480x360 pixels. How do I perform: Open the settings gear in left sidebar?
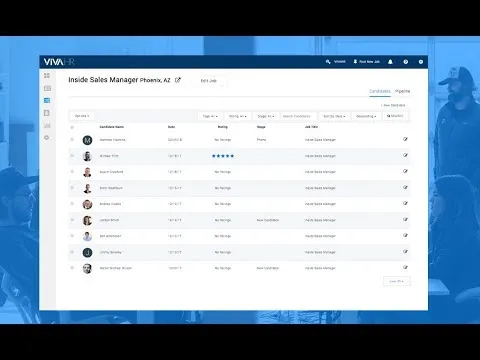[x=47, y=137]
